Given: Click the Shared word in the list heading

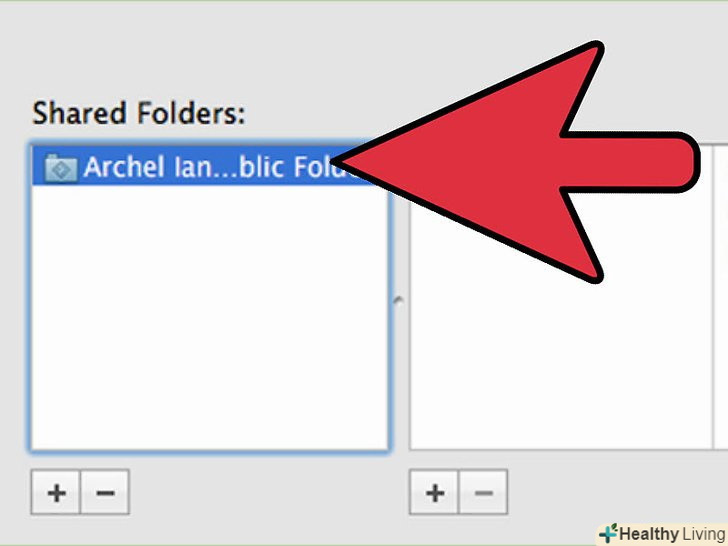Looking at the screenshot, I should (79, 113).
